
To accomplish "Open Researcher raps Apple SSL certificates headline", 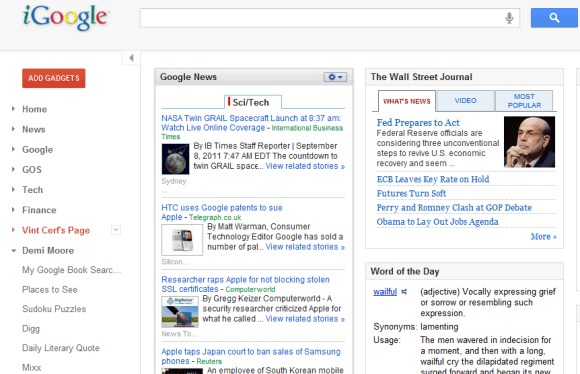I will [245, 284].
